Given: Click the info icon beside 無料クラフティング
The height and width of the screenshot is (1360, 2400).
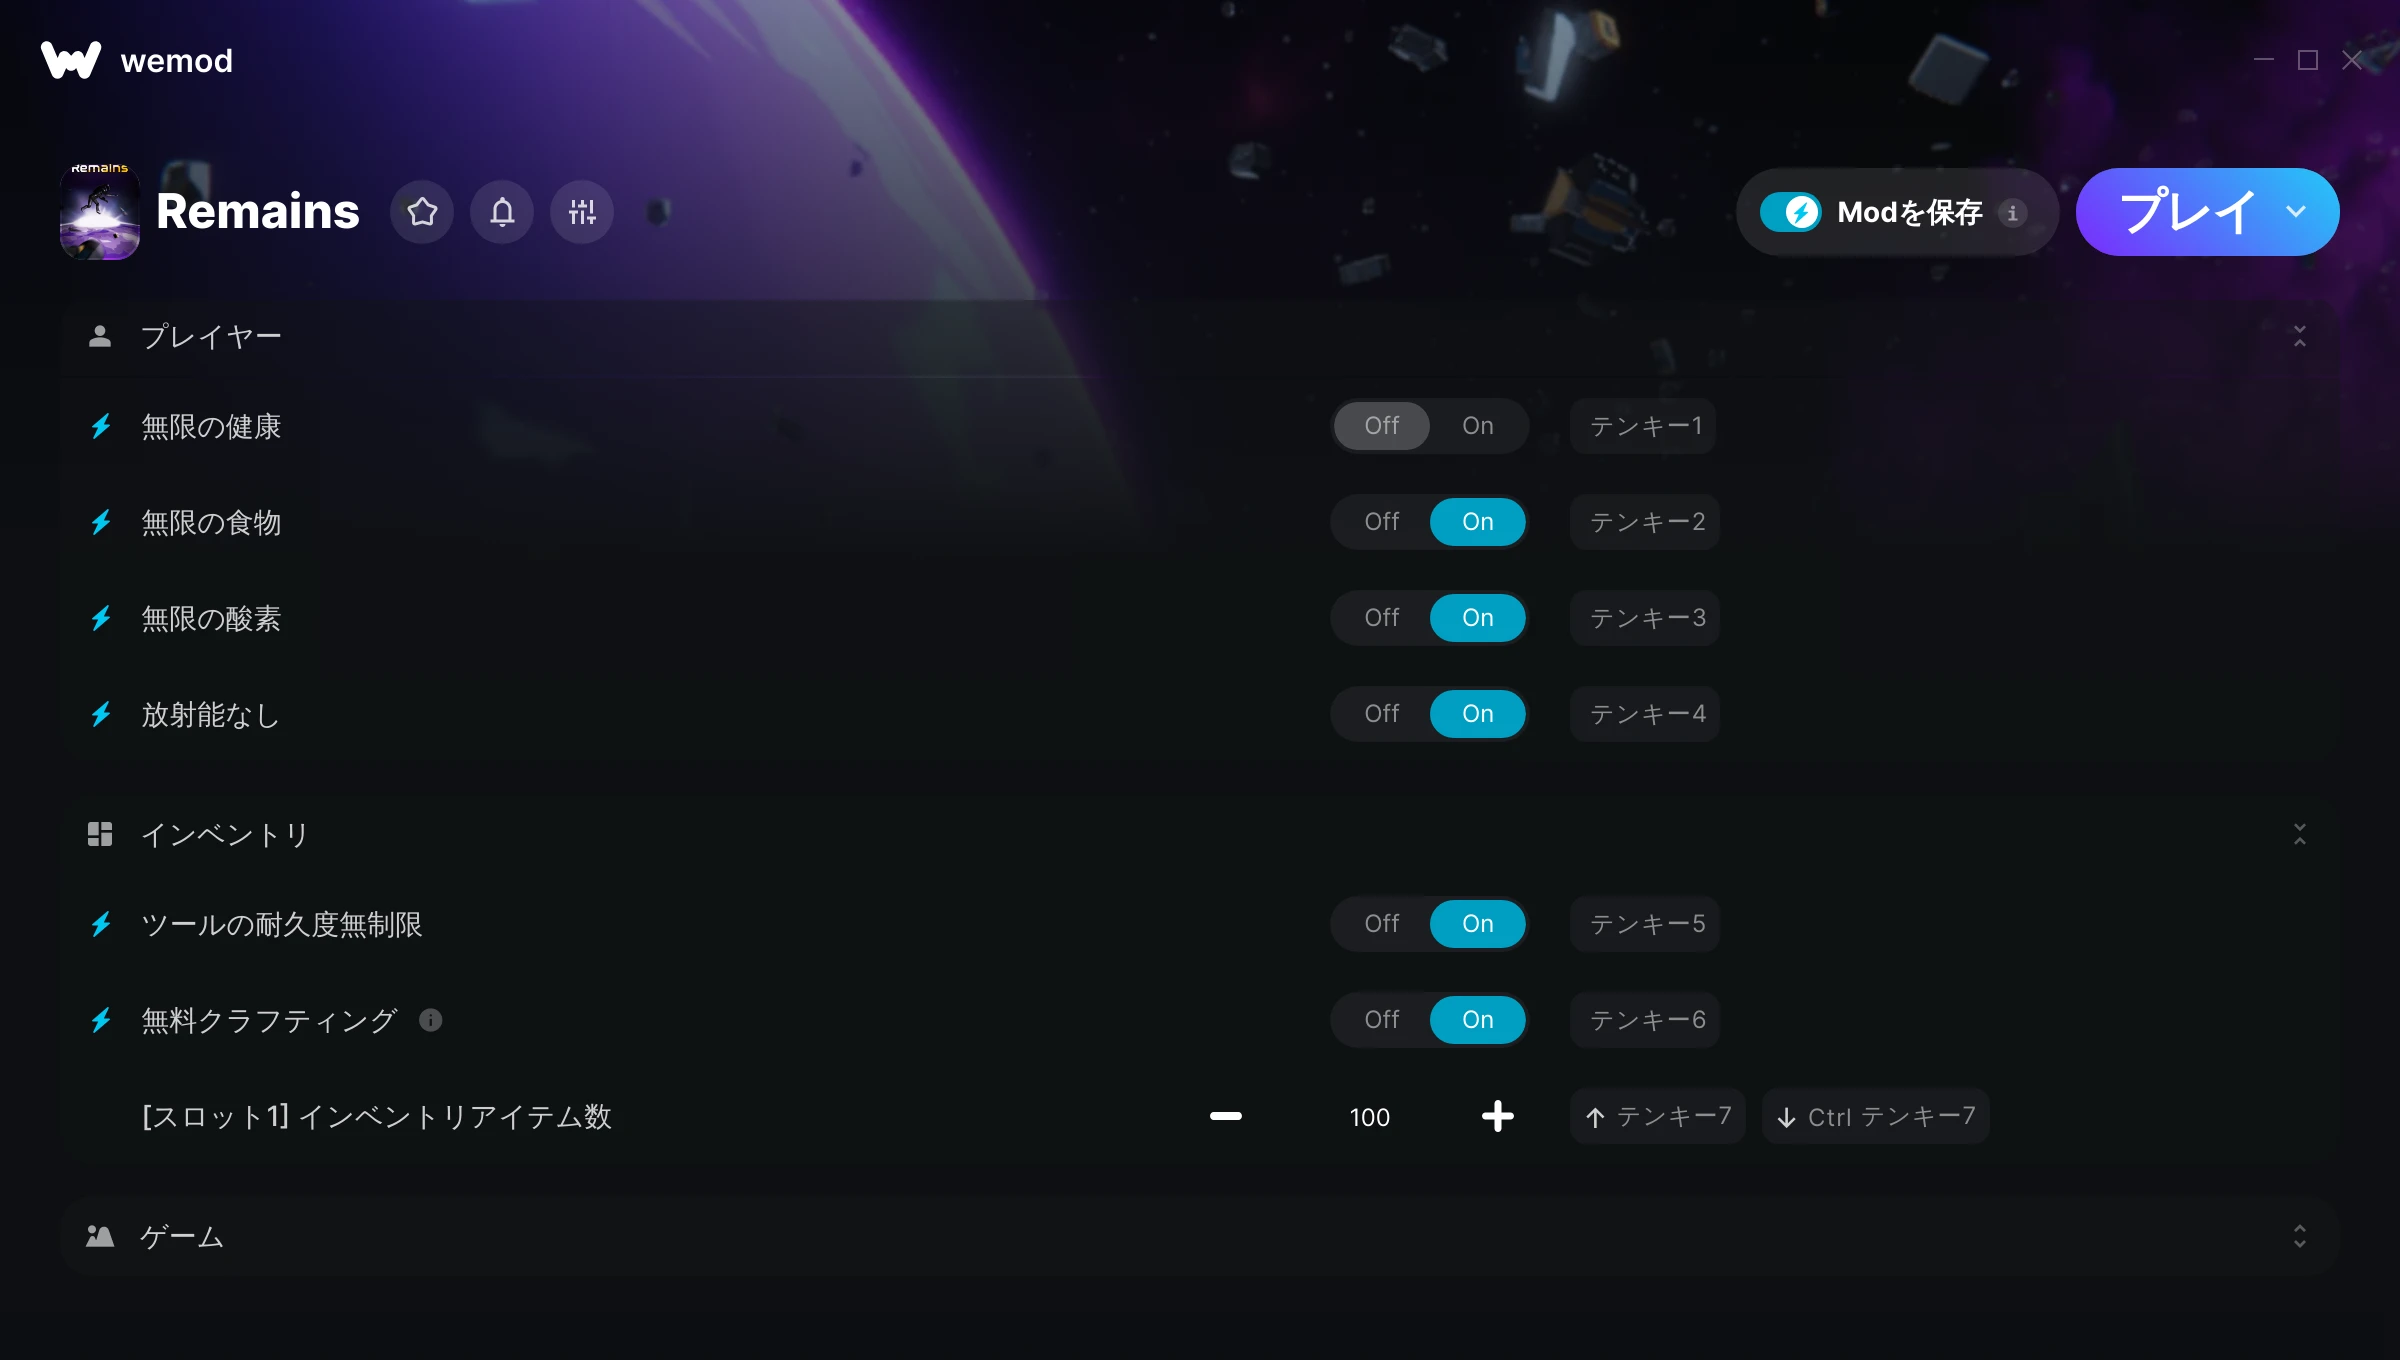Looking at the screenshot, I should tap(431, 1020).
